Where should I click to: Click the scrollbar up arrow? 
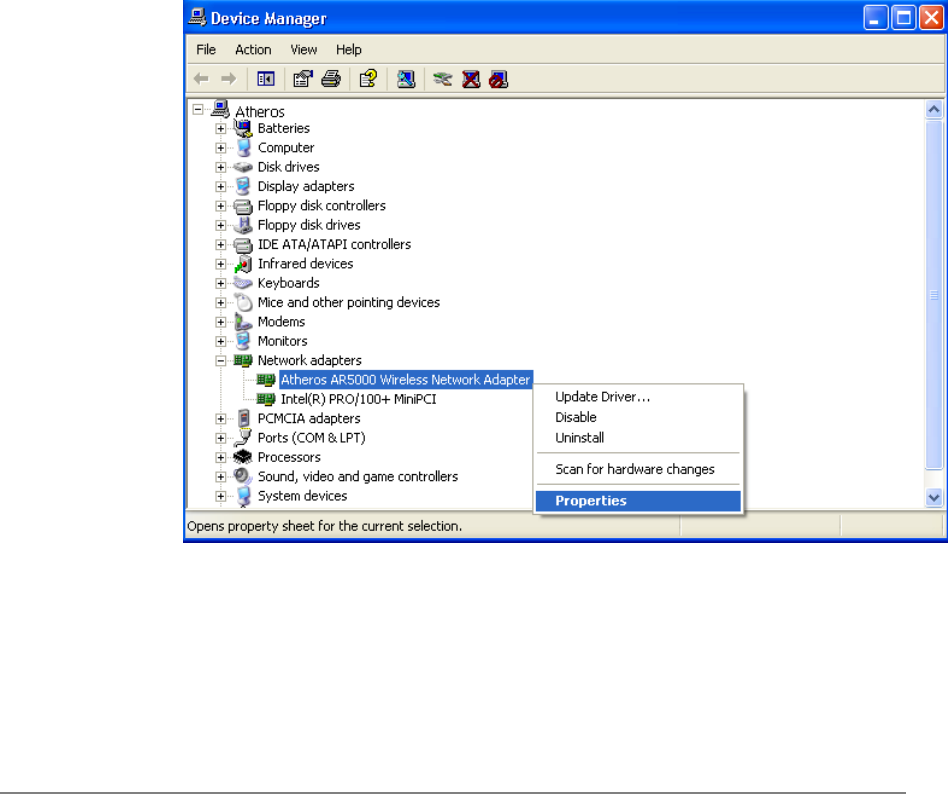(934, 109)
